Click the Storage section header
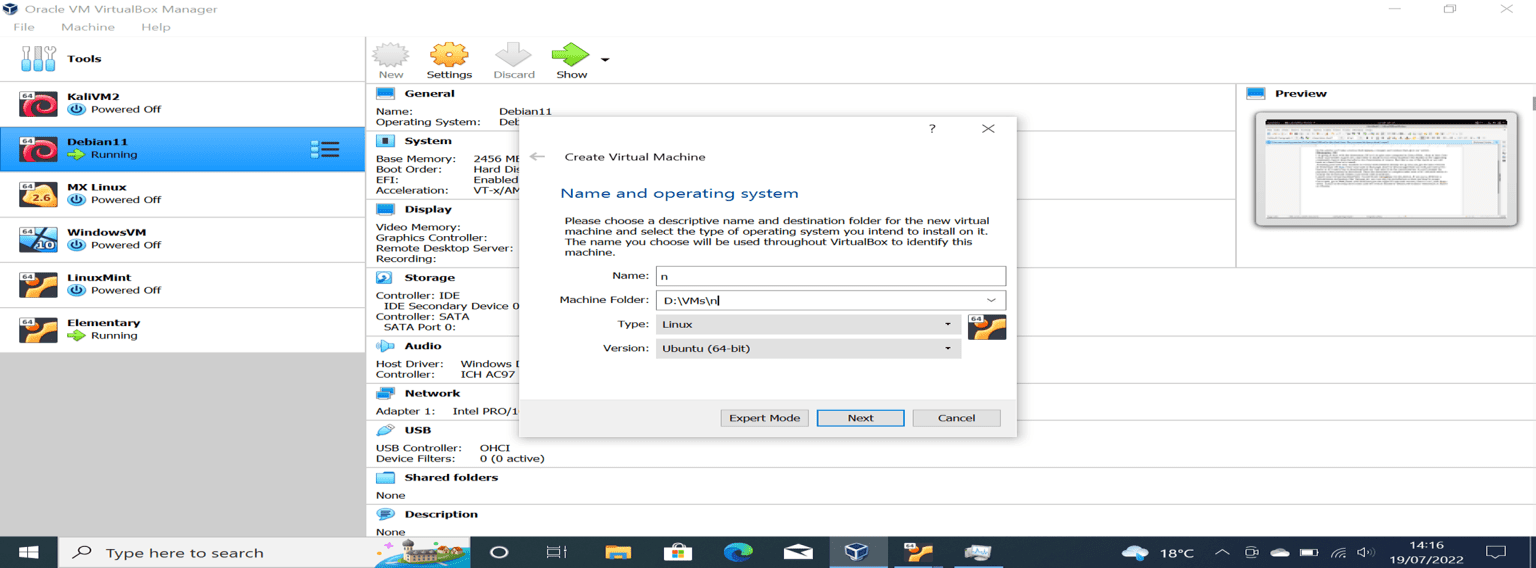Viewport: 1536px width, 568px height. [429, 277]
